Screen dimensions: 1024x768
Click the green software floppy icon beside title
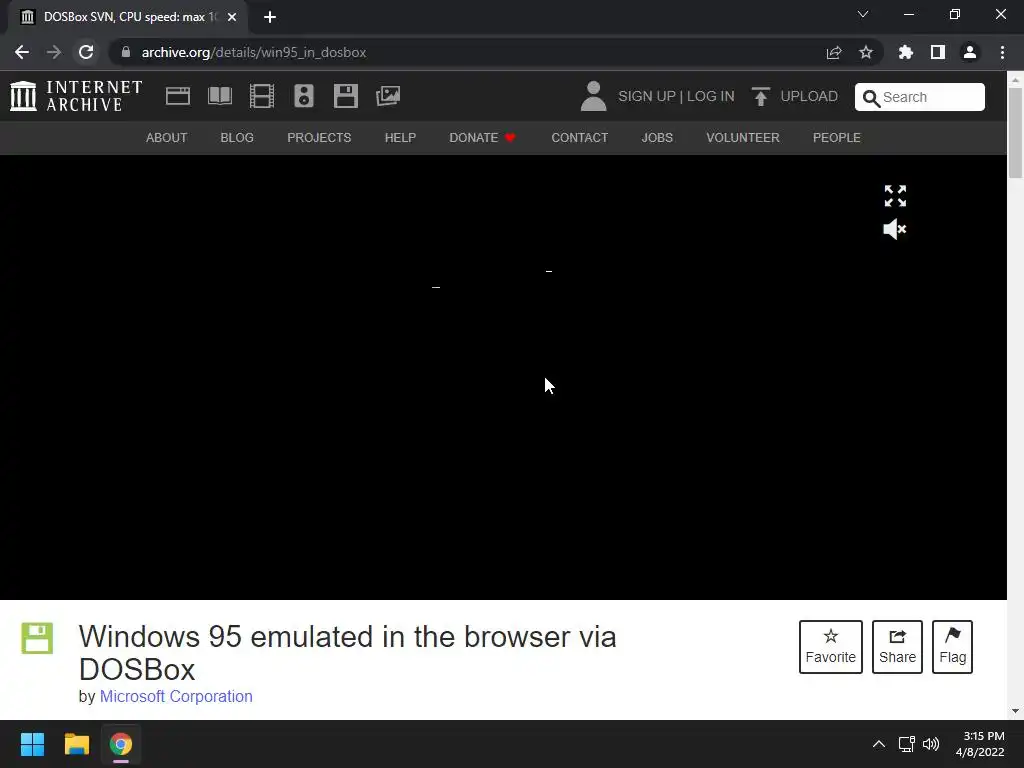(x=37, y=638)
